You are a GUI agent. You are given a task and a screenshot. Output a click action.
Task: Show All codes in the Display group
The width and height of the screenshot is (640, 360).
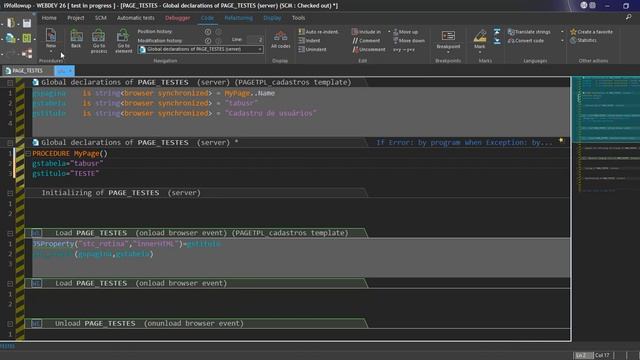click(280, 39)
